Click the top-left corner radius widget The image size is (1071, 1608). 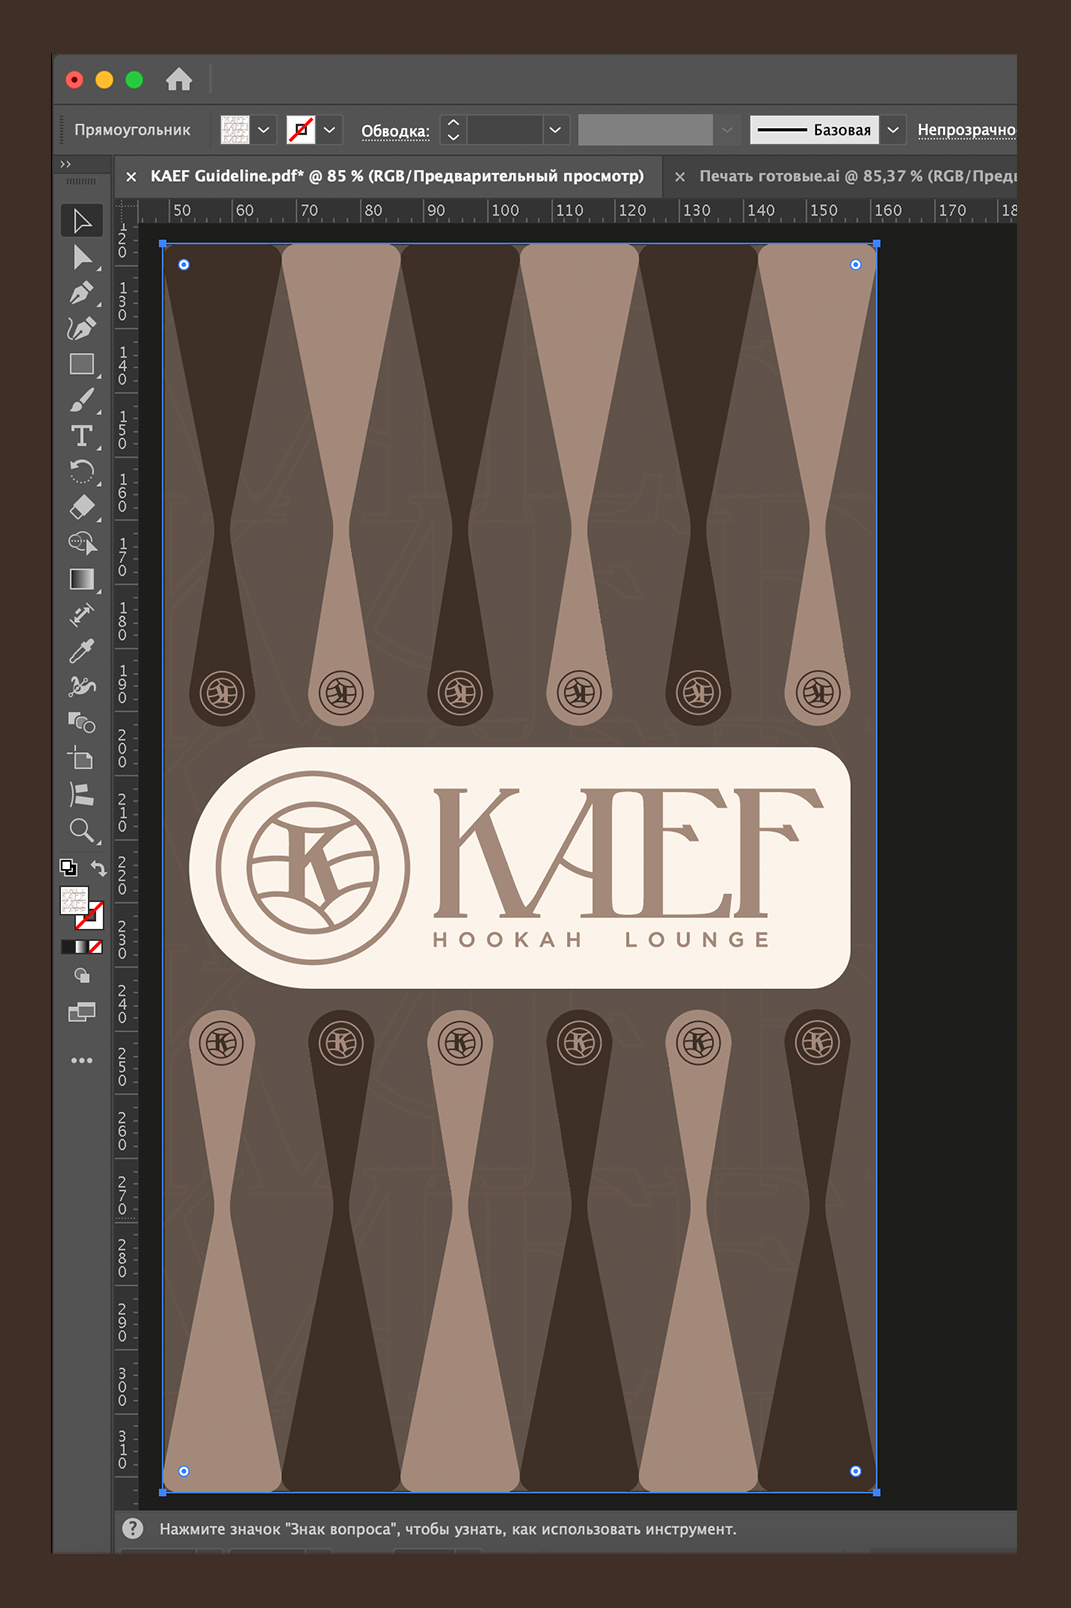click(x=184, y=265)
